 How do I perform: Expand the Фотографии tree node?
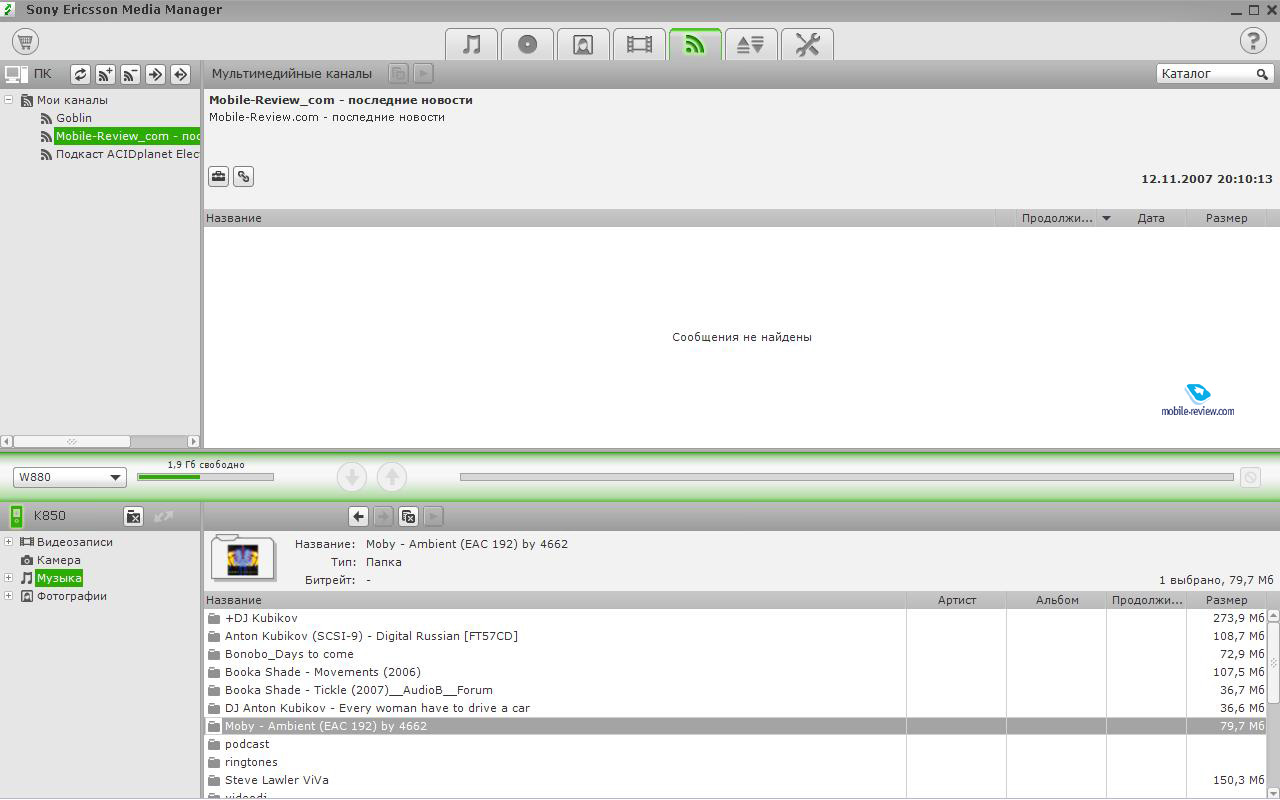pos(9,596)
